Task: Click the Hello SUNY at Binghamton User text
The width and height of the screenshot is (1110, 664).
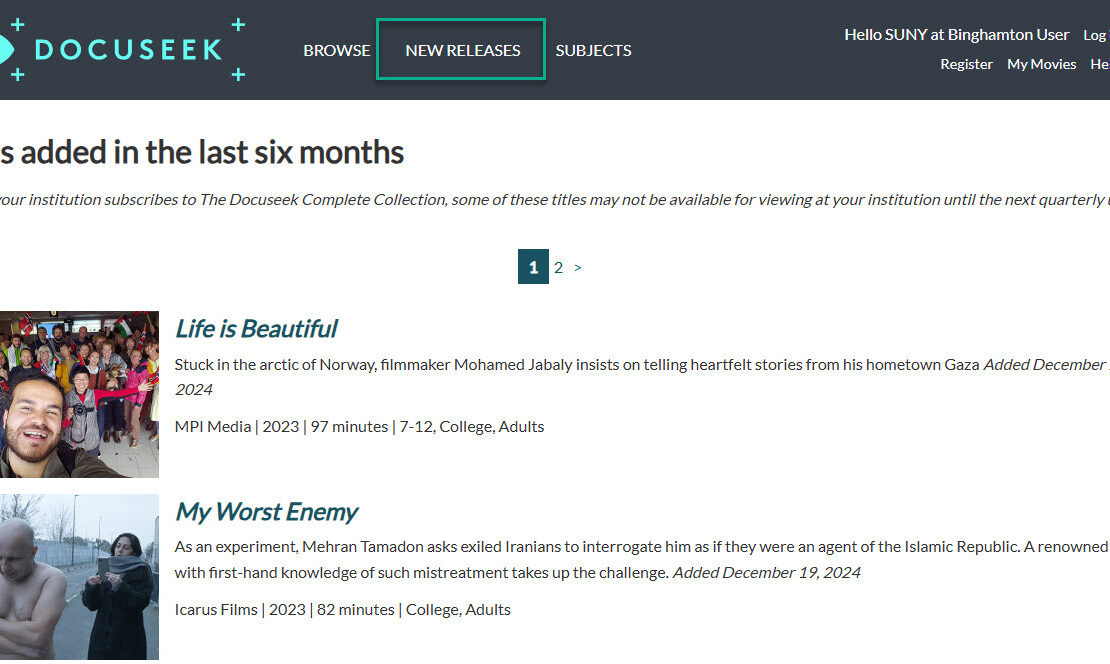Action: coord(956,35)
